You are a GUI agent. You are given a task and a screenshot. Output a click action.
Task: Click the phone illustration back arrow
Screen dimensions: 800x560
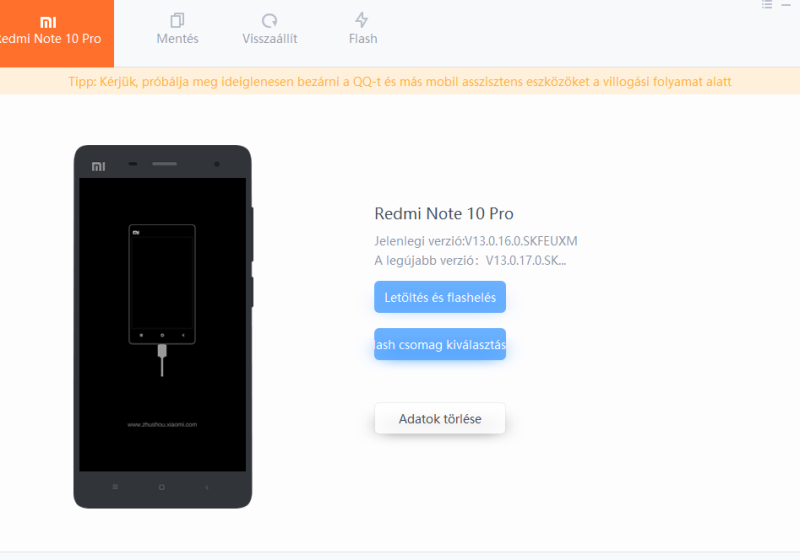(207, 488)
